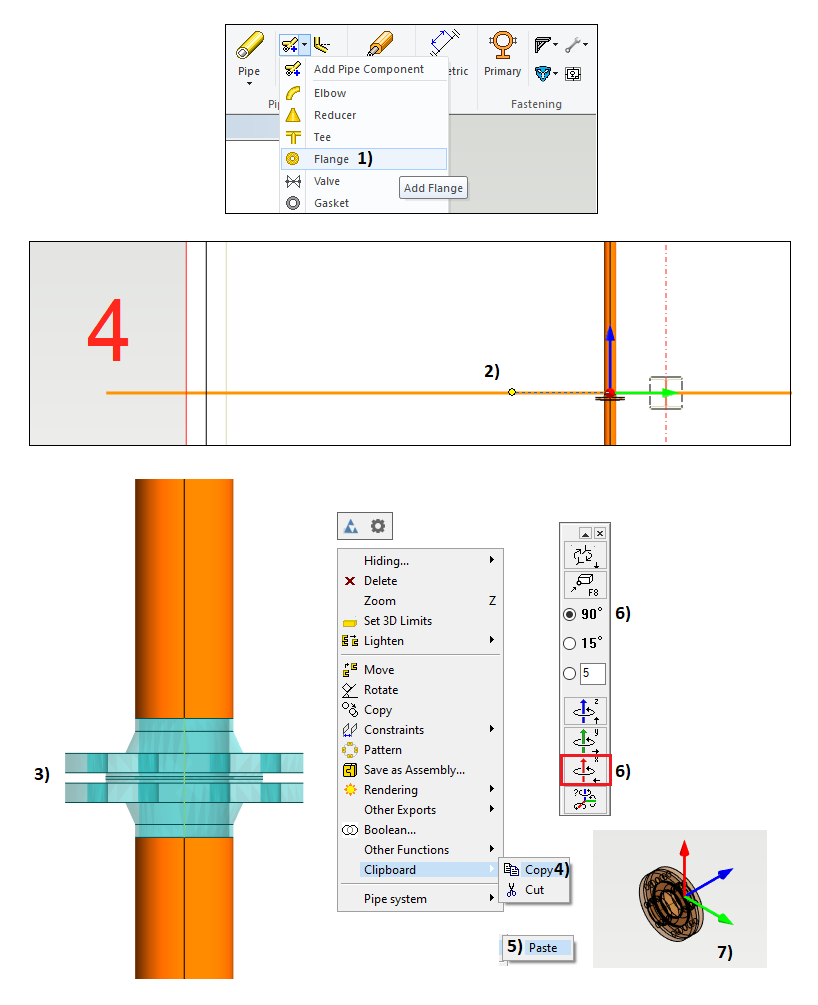Viewport: 818px width, 1005px height.
Task: Click Boolean... in the context menu
Action: [x=420, y=829]
